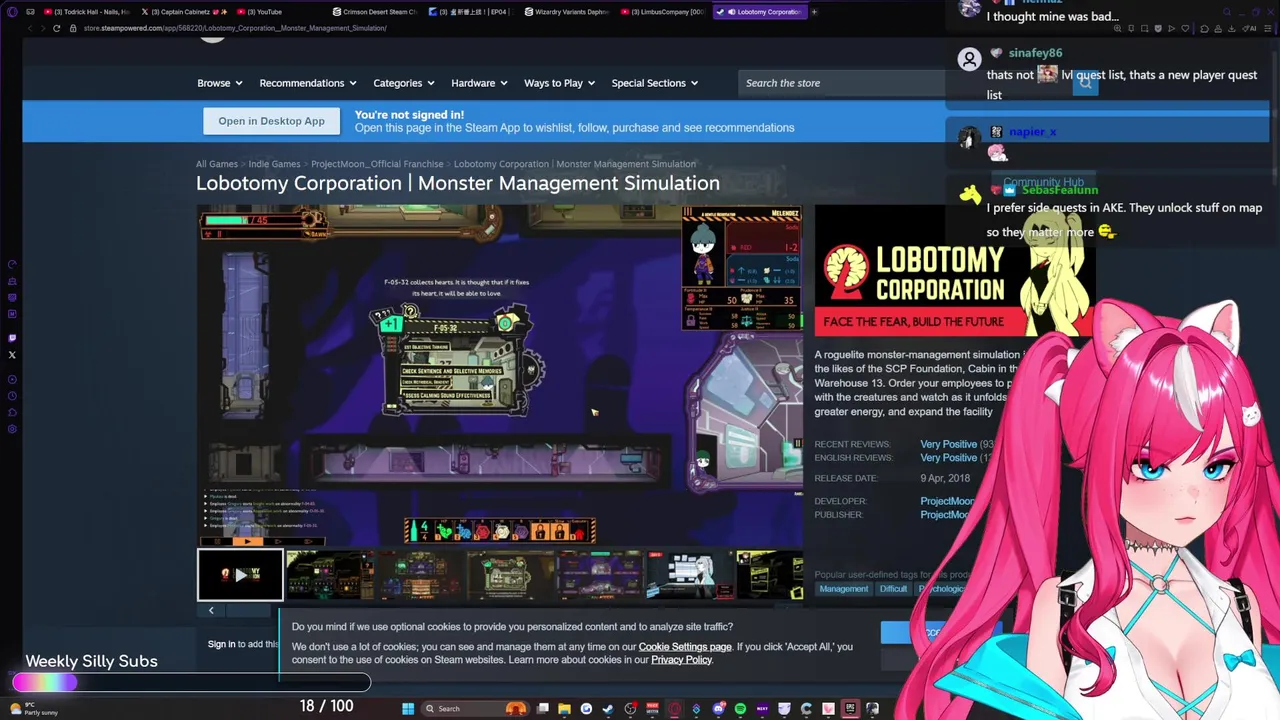Open the Indie Games breadcrumb link
This screenshot has height=720, width=1280.
pyautogui.click(x=274, y=164)
